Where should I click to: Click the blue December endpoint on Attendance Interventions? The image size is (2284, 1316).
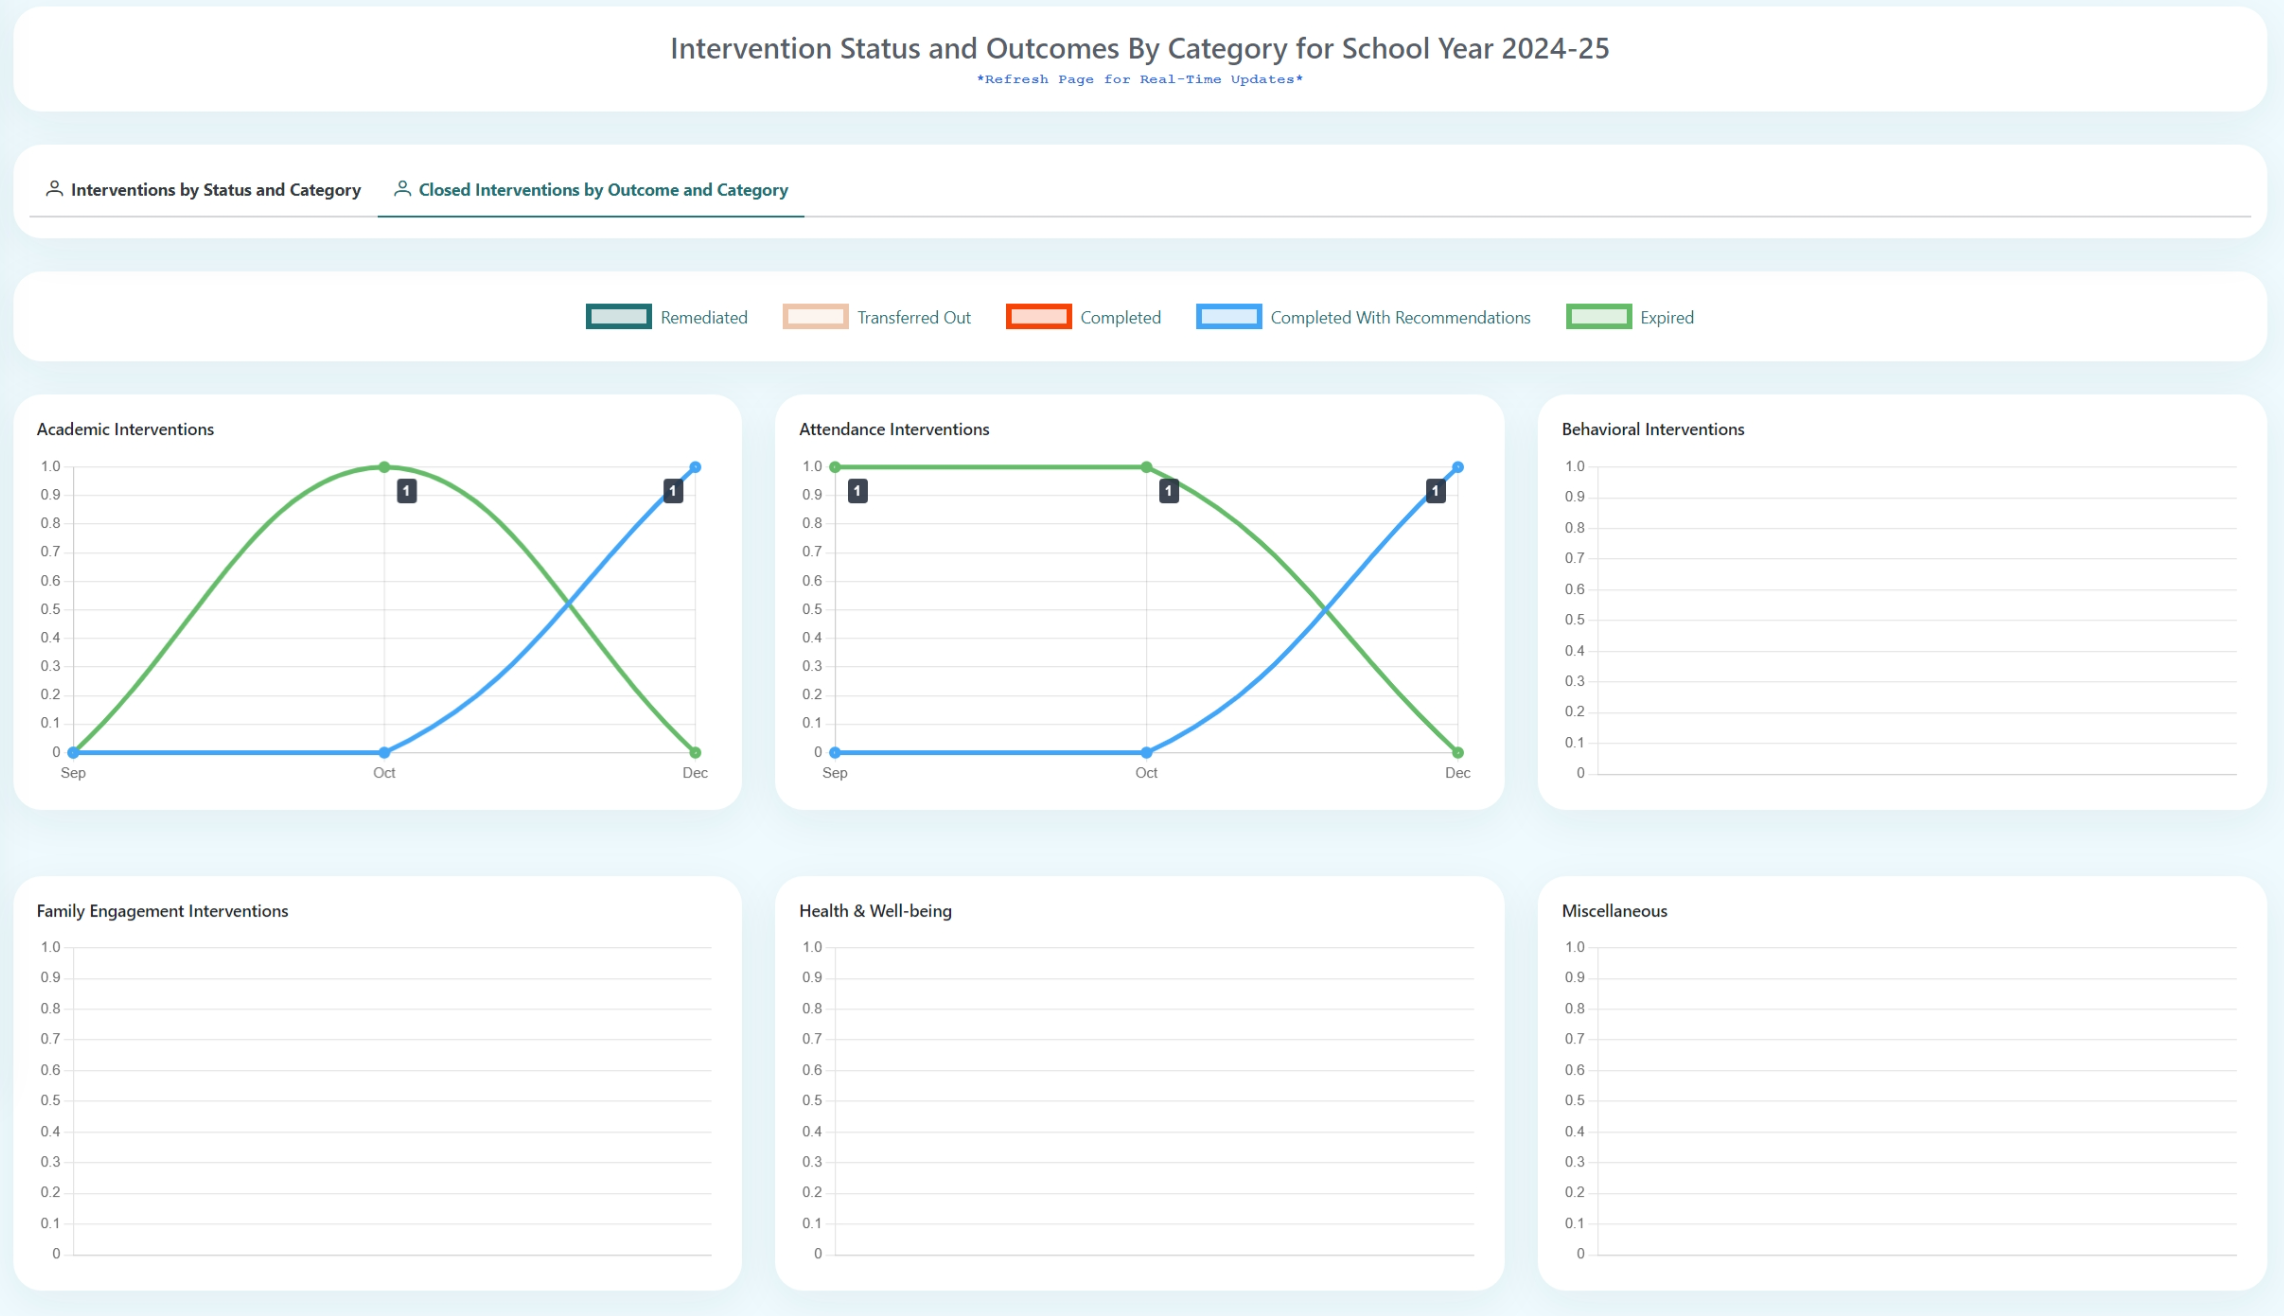[1457, 466]
